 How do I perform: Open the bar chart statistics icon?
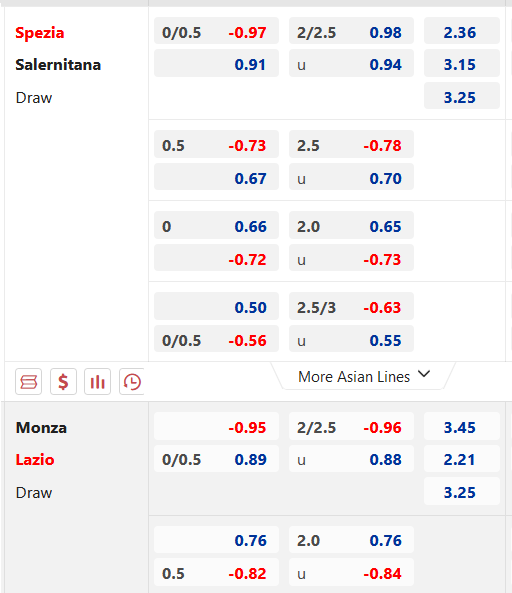[x=98, y=381]
